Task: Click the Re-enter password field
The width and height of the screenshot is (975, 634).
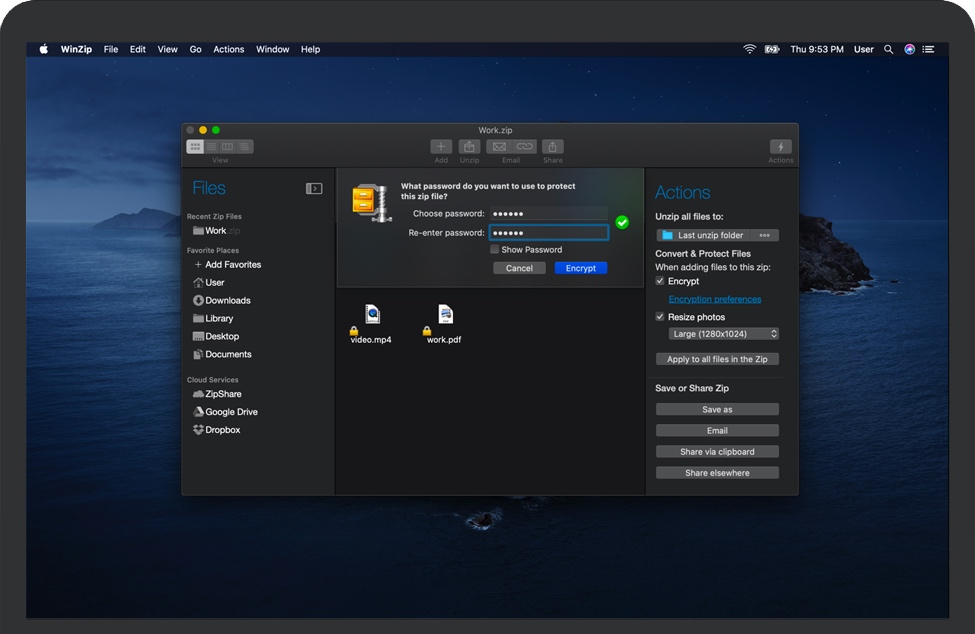Action: tap(548, 232)
